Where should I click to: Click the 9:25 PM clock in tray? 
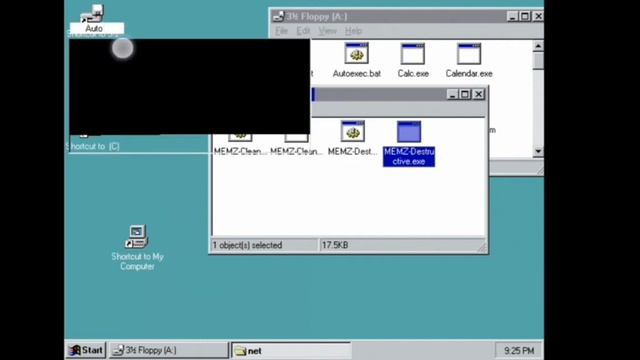(519, 351)
